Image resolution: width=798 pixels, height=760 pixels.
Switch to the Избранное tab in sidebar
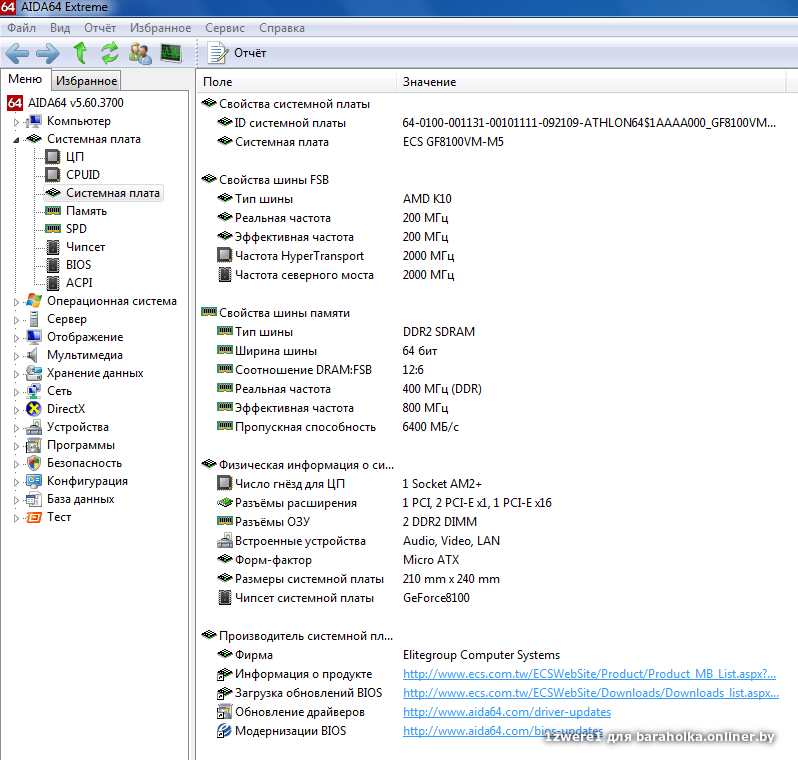(87, 81)
